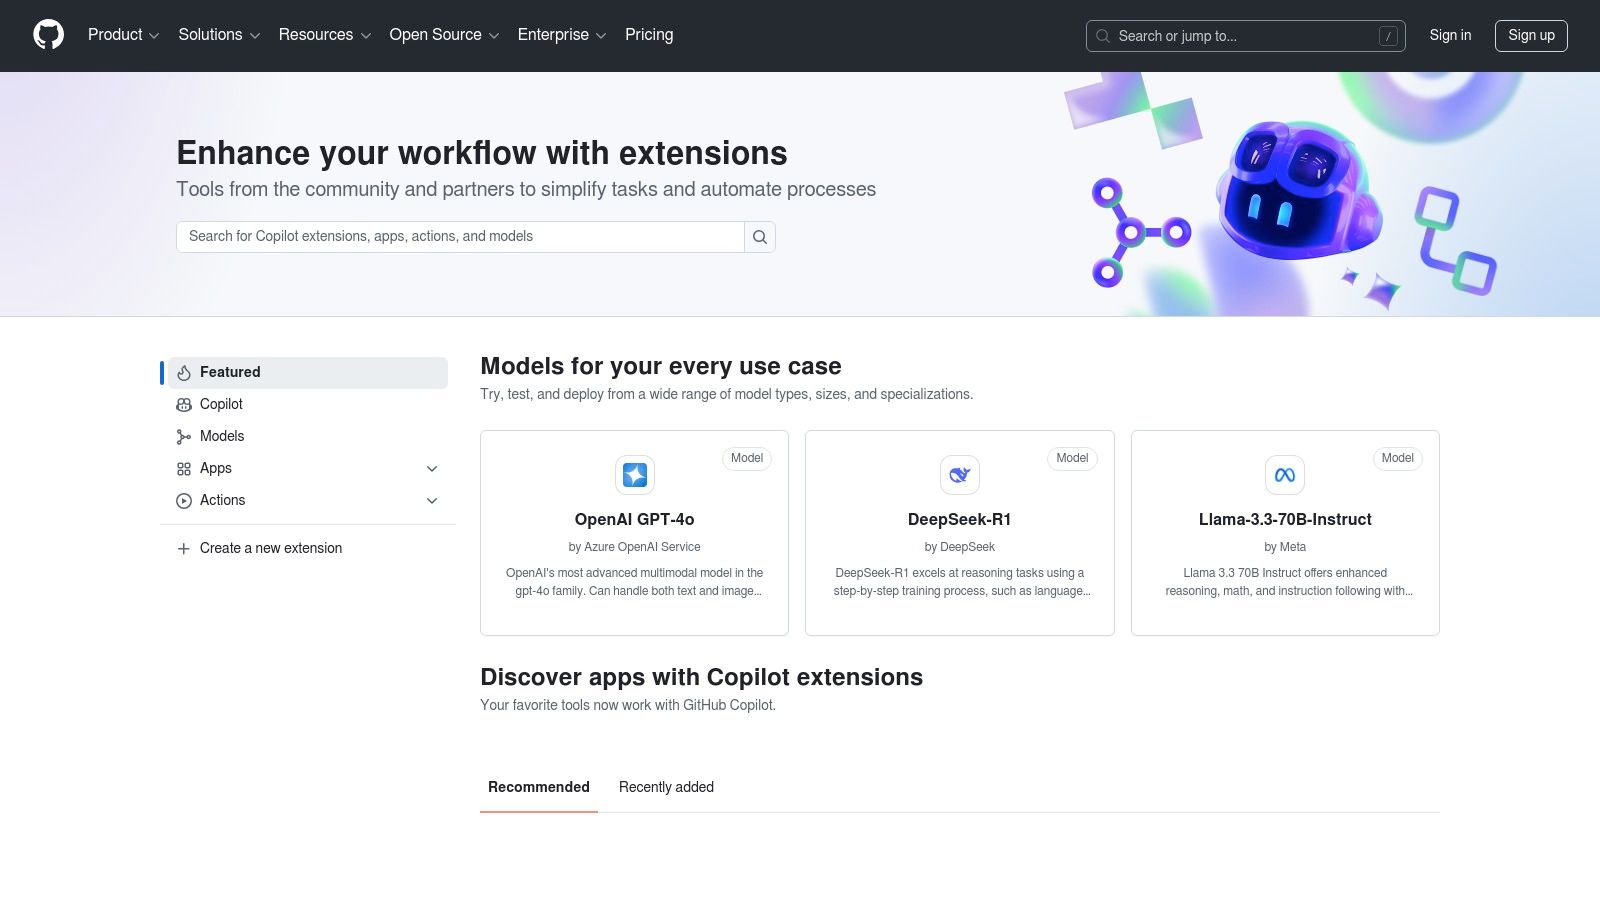This screenshot has height=900, width=1600.
Task: Focus the Copilot extensions search field
Action: (460, 237)
